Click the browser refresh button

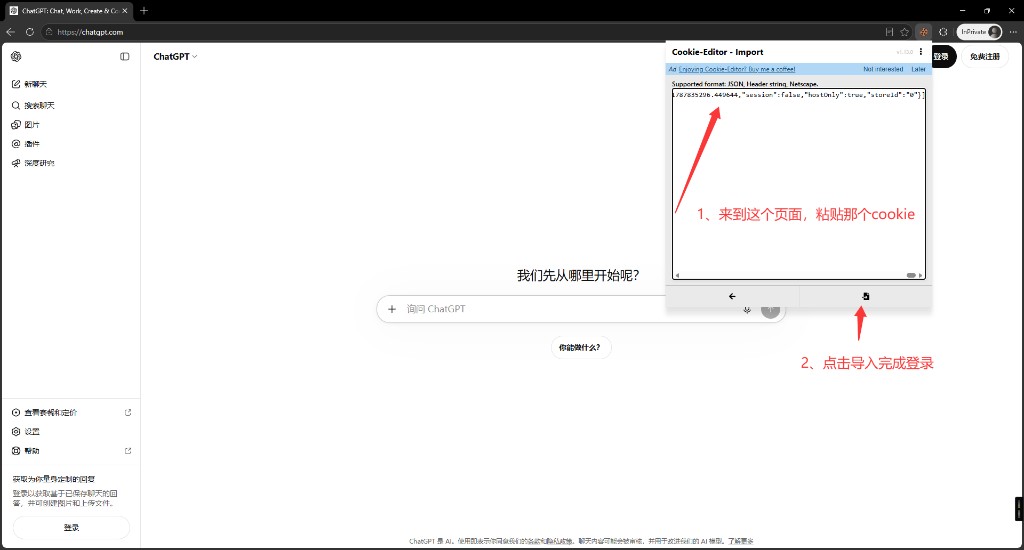(x=29, y=31)
